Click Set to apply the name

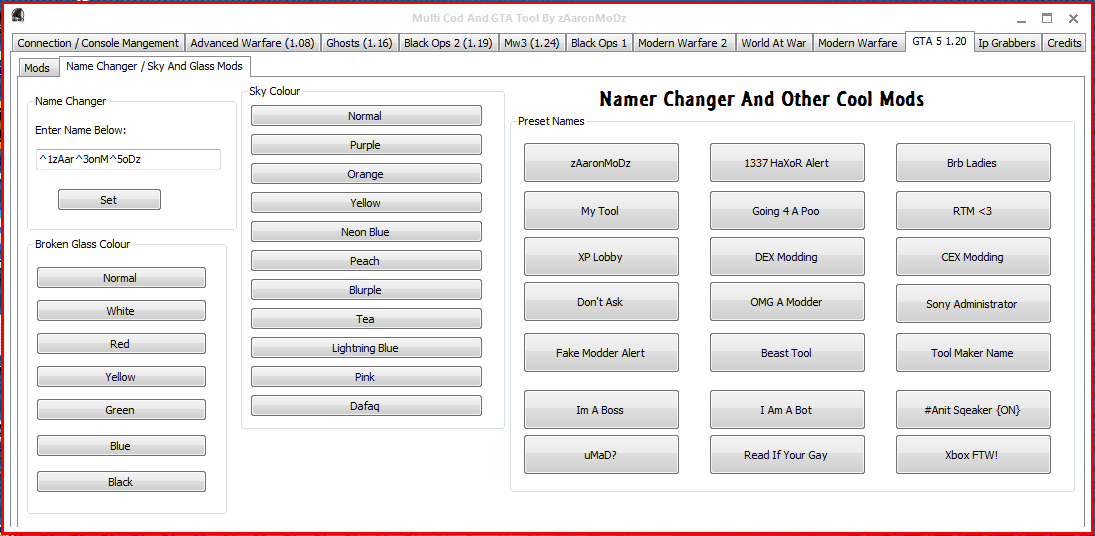[109, 200]
